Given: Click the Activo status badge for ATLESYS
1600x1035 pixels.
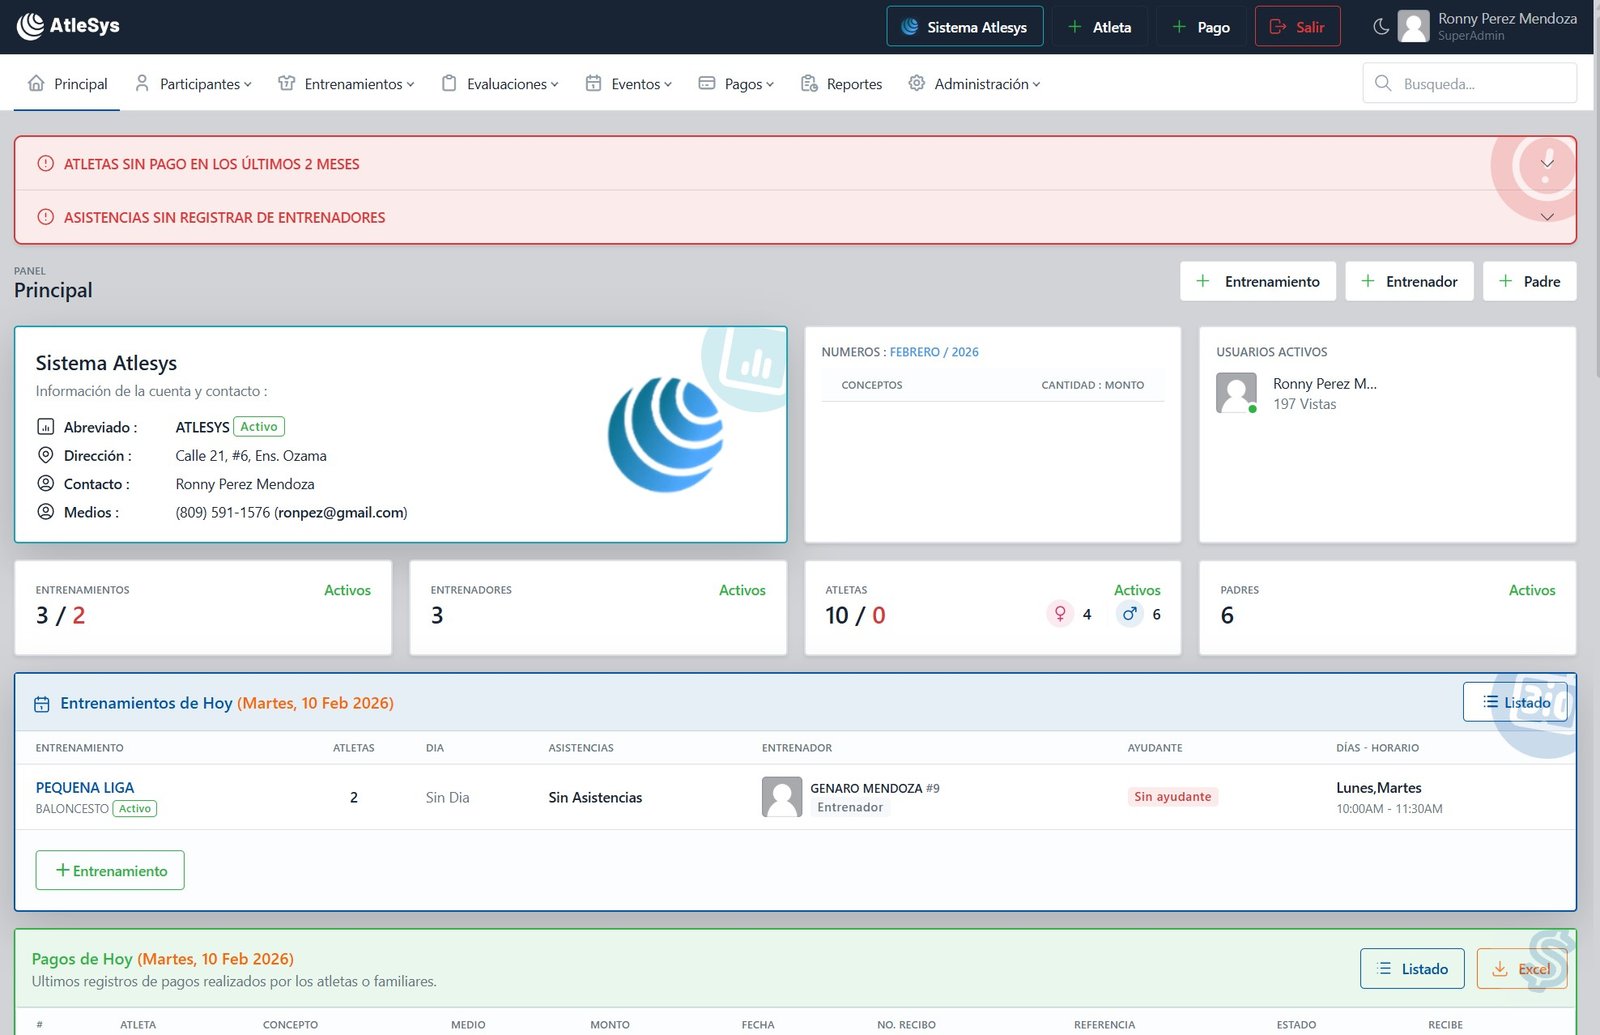Looking at the screenshot, I should pos(258,426).
